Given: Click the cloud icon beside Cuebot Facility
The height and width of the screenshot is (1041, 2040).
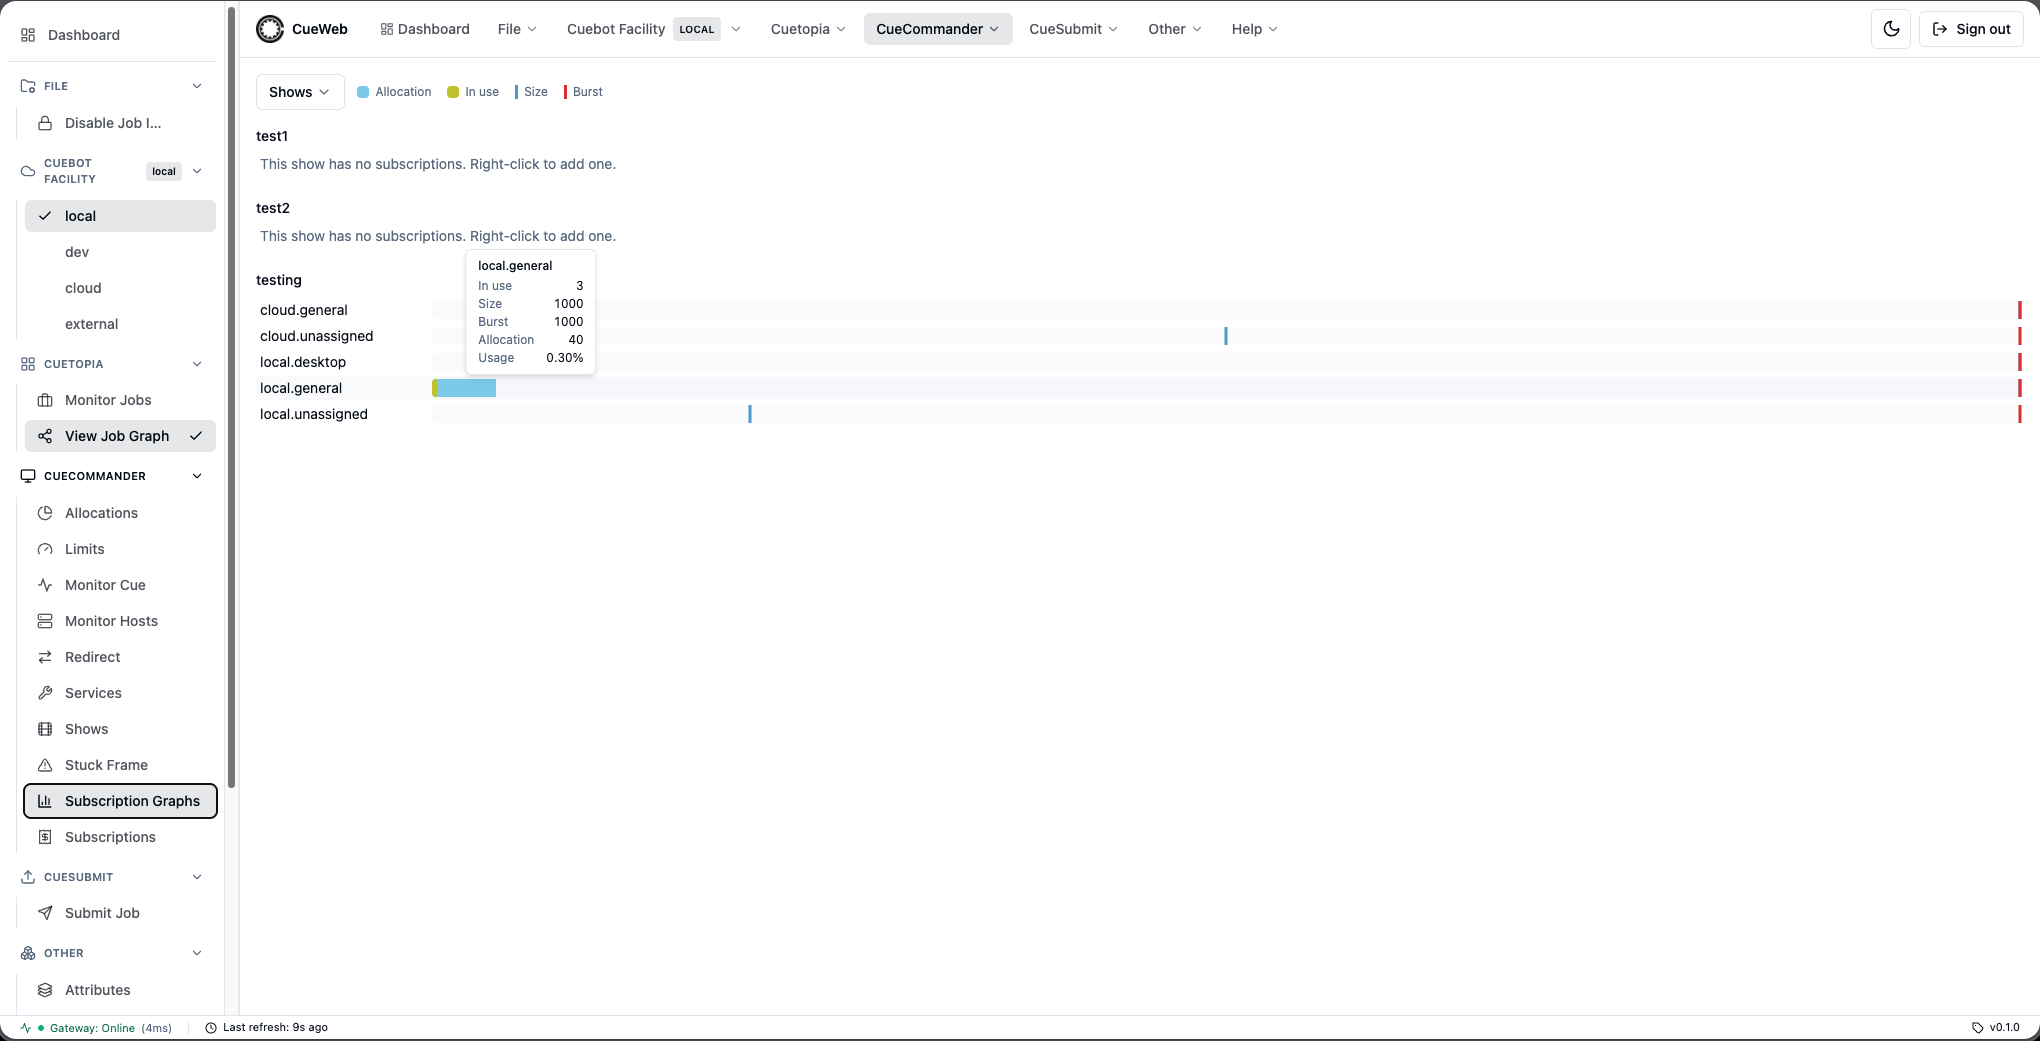Looking at the screenshot, I should (28, 171).
